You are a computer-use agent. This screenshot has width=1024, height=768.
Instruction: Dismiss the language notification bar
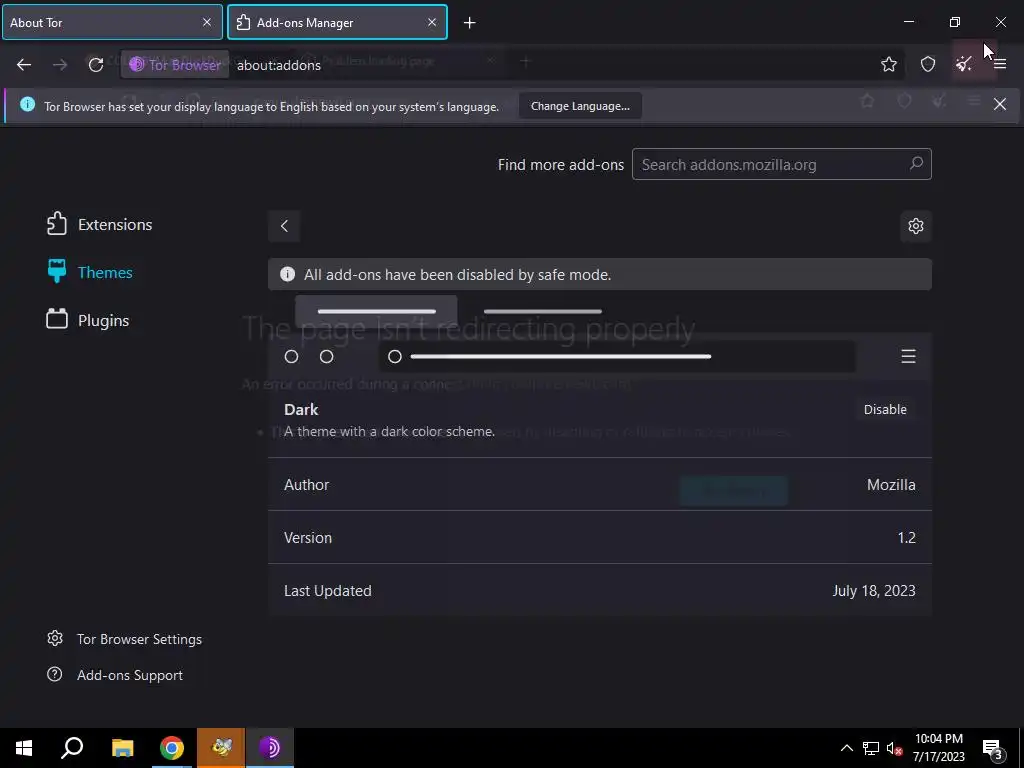(999, 104)
